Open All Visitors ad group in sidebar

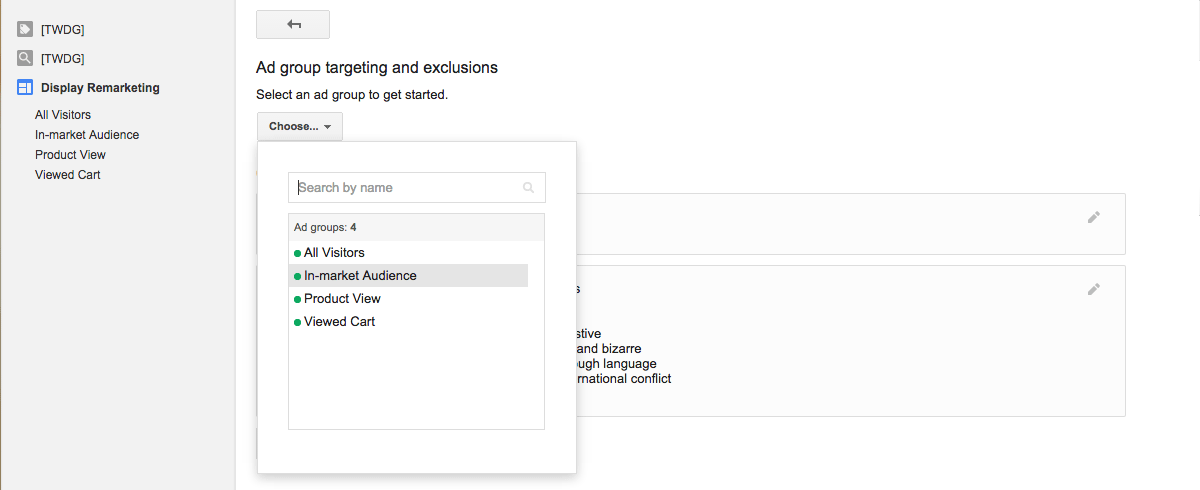tap(63, 115)
